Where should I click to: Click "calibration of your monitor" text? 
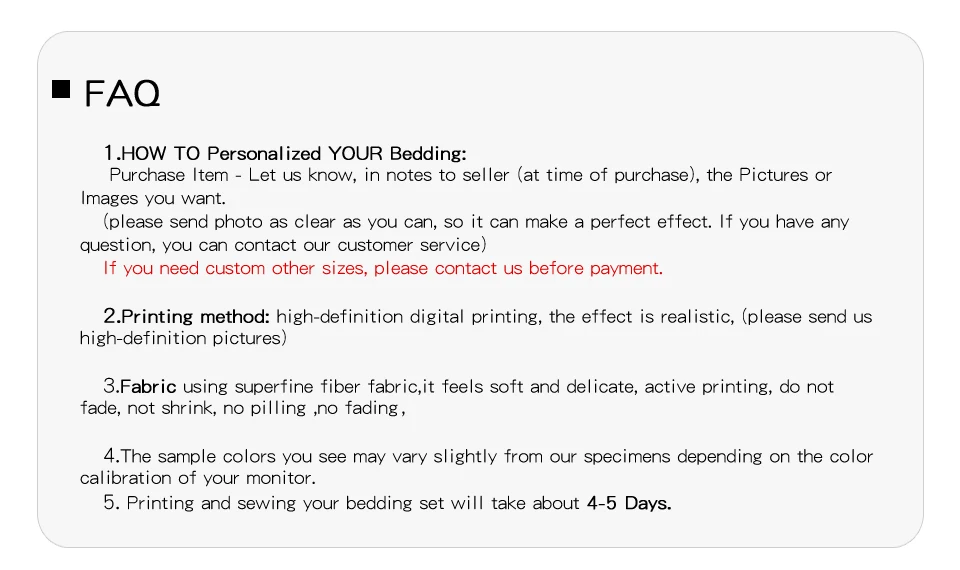(197, 478)
